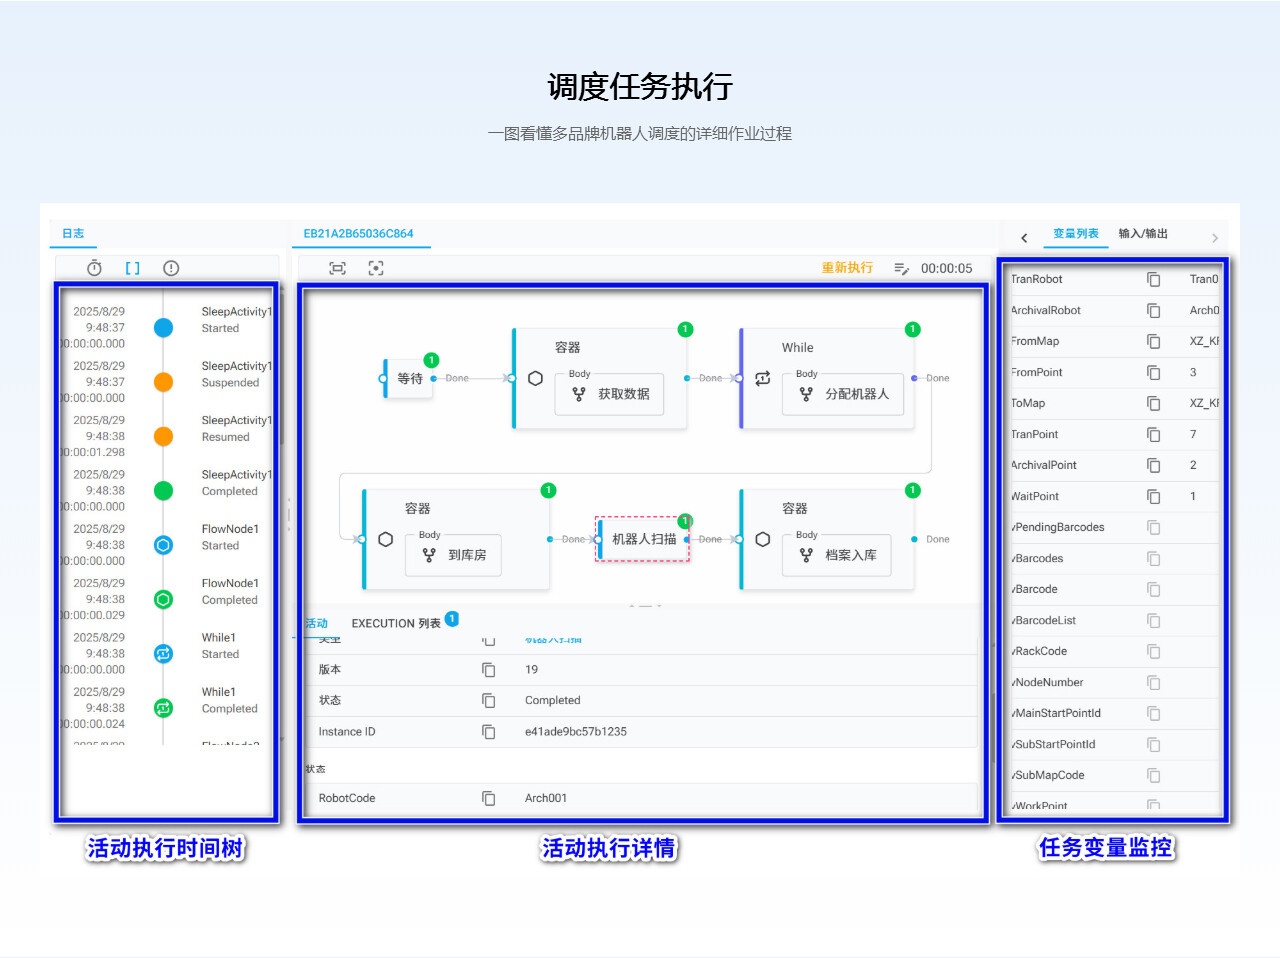The width and height of the screenshot is (1280, 958).
Task: Click the loop icon in the While node
Action: pos(762,379)
